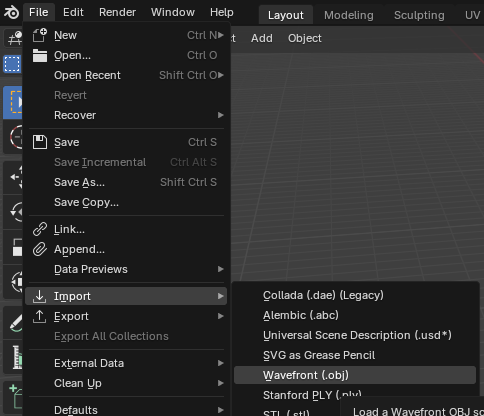Click the Clean Up submenu arrow
Viewport: 484px width, 416px height.
(x=220, y=383)
